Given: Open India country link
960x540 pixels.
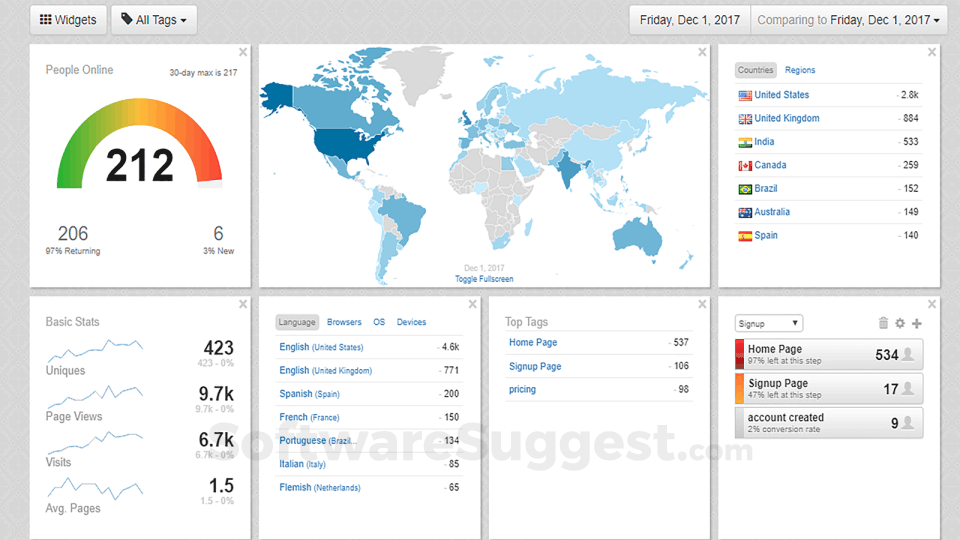Looking at the screenshot, I should [x=764, y=141].
